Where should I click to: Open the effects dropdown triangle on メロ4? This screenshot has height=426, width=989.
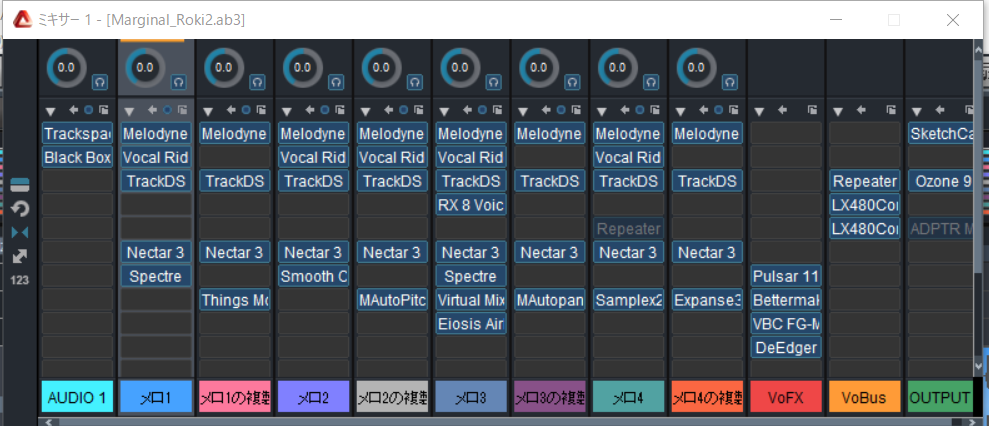[602, 112]
